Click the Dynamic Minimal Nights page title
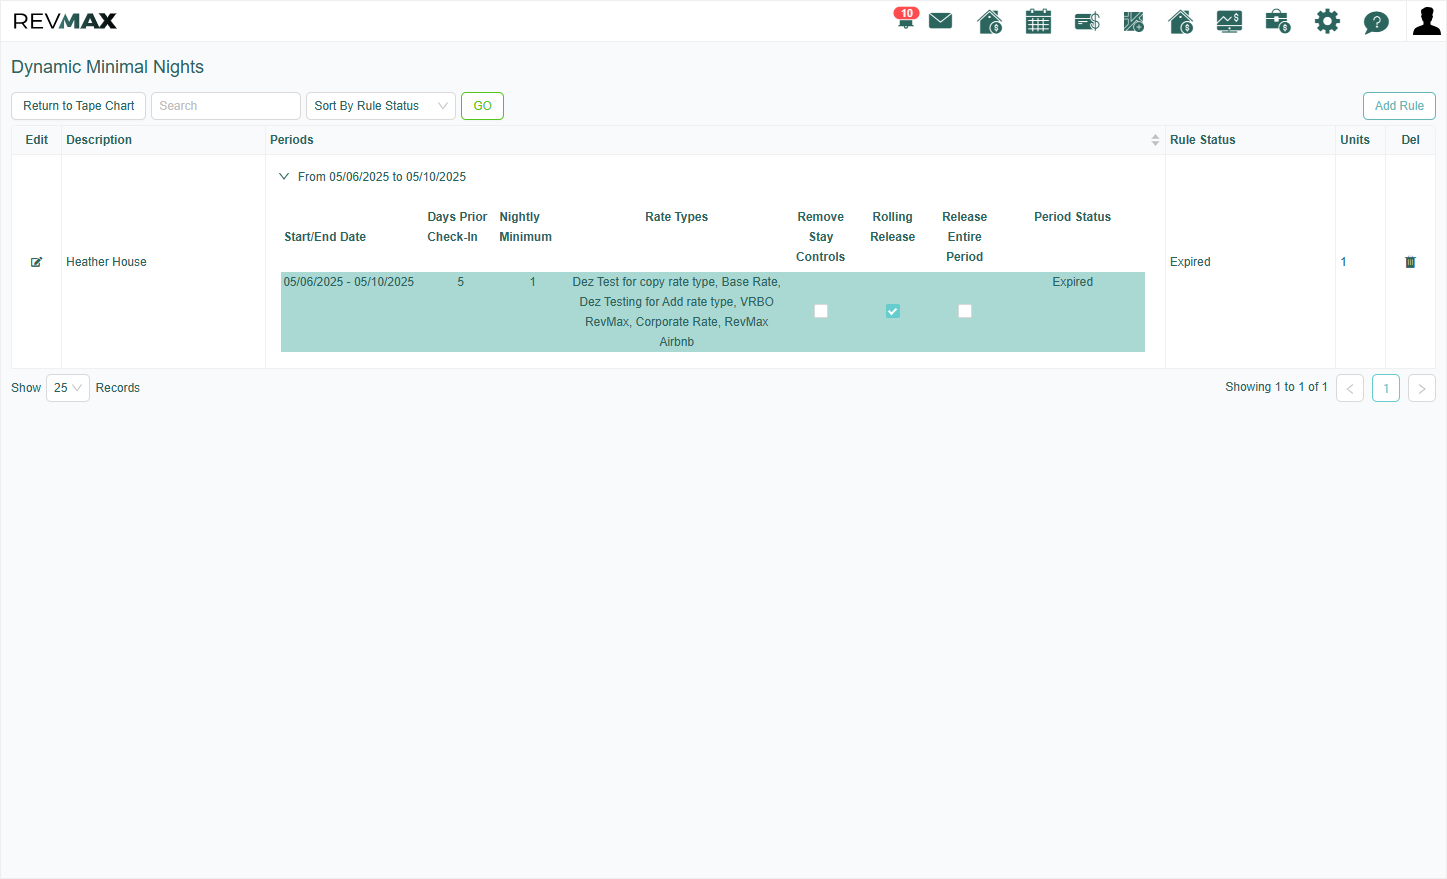1447x879 pixels. tap(107, 67)
